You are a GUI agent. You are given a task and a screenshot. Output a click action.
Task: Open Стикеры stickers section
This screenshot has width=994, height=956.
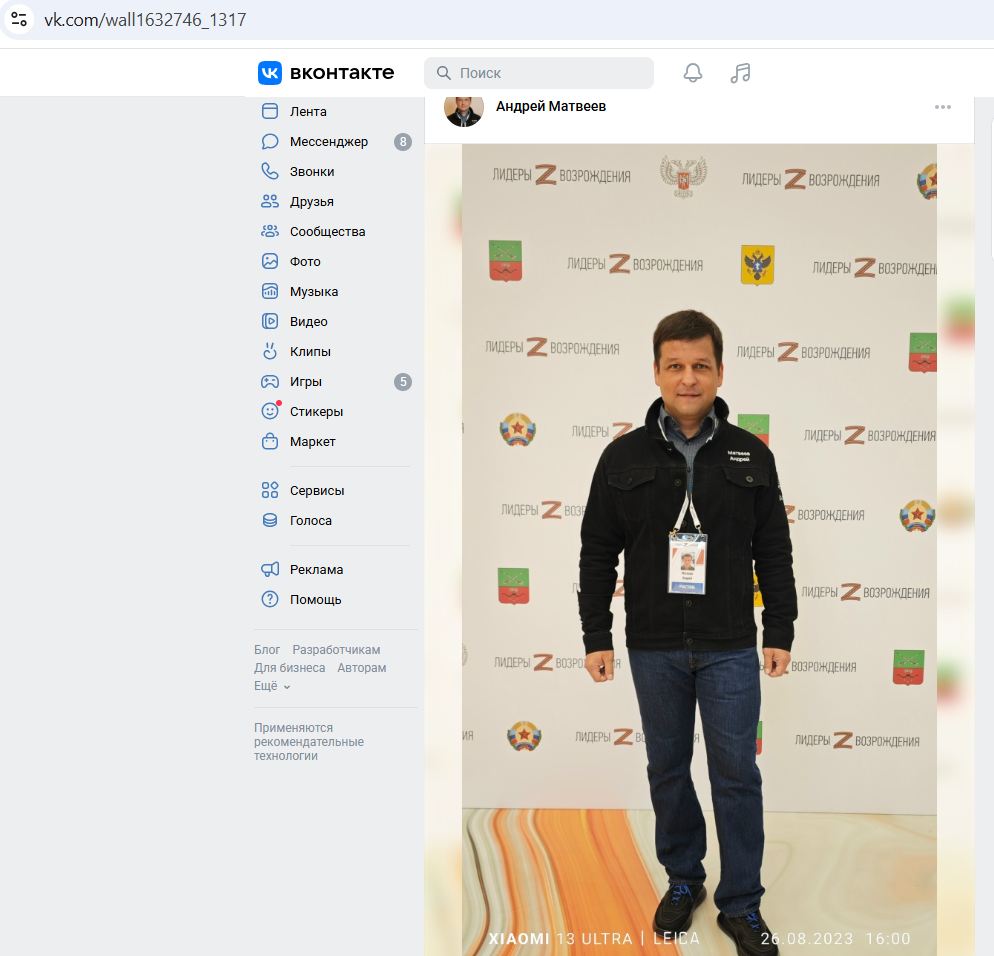tap(316, 412)
